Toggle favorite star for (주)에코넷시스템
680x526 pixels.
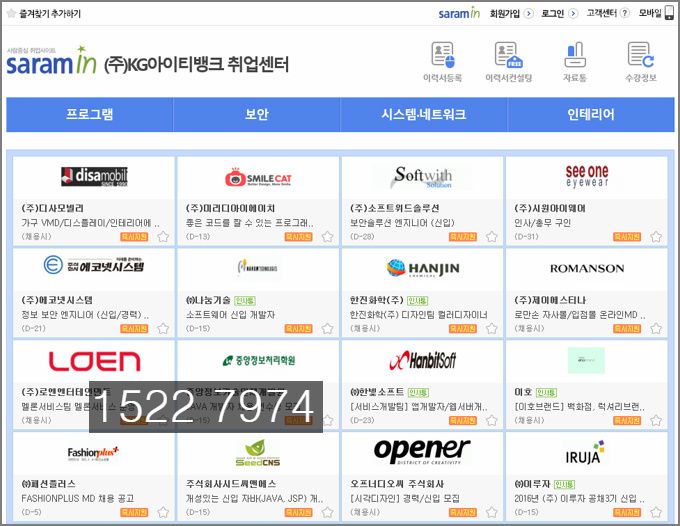pos(163,329)
